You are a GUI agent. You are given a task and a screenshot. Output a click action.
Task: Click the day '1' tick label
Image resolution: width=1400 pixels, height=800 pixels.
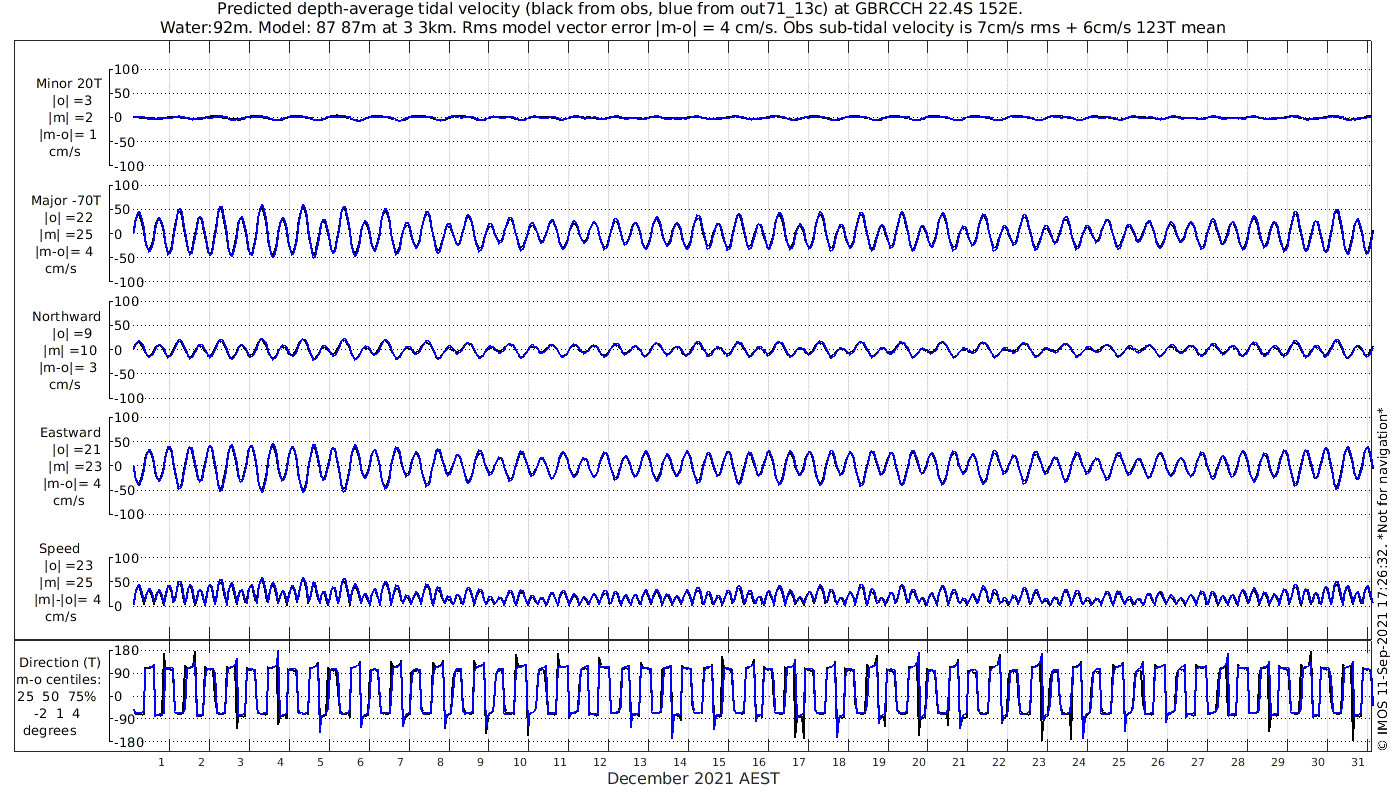click(161, 762)
